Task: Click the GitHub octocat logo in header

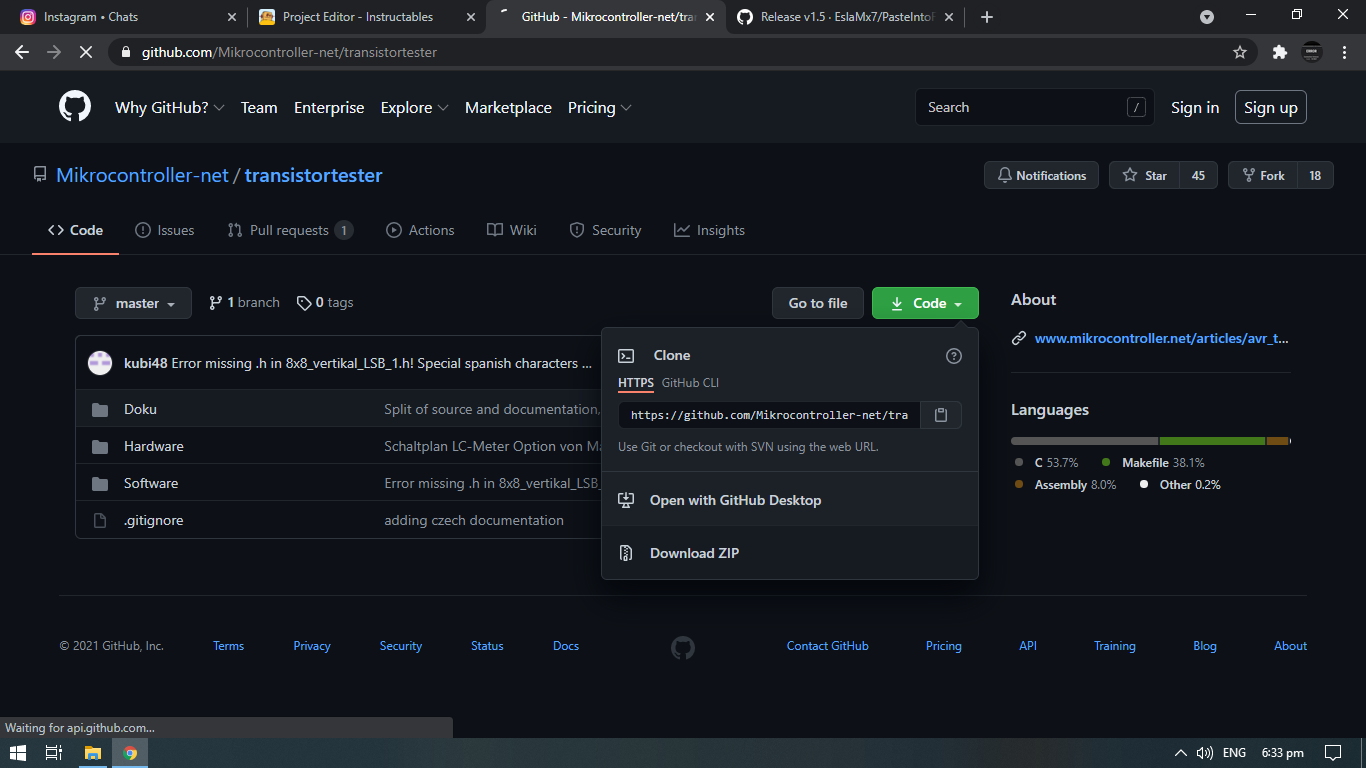Action: click(x=75, y=107)
